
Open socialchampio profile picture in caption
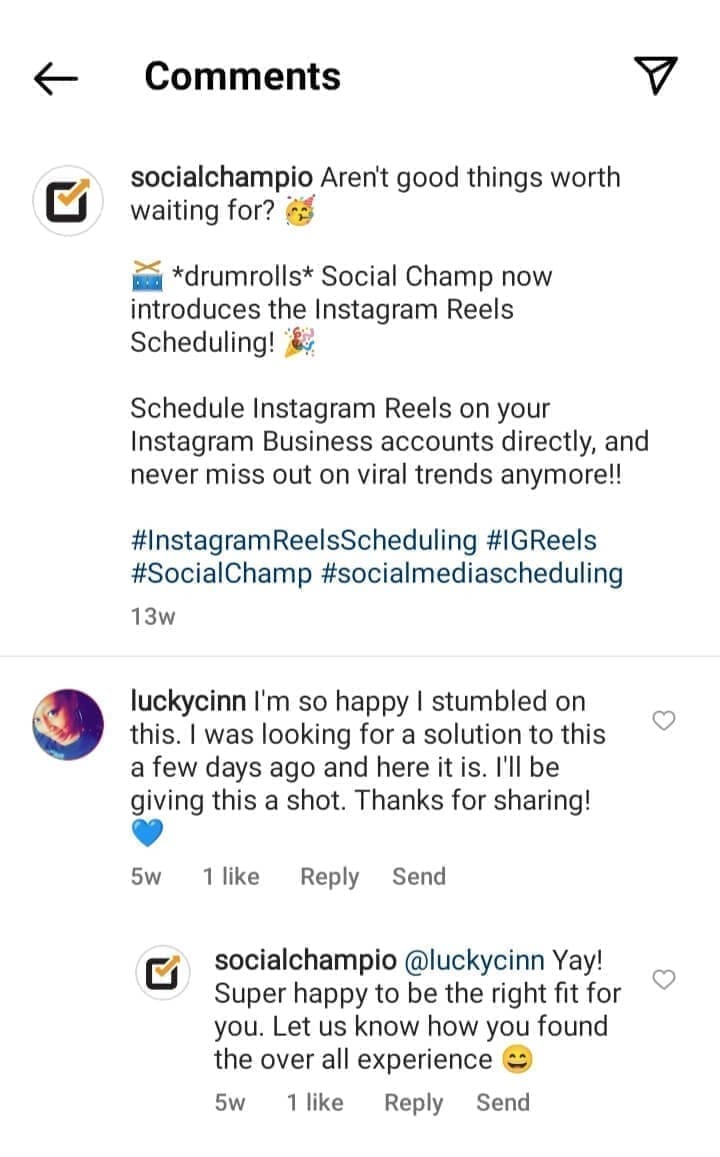tap(68, 202)
